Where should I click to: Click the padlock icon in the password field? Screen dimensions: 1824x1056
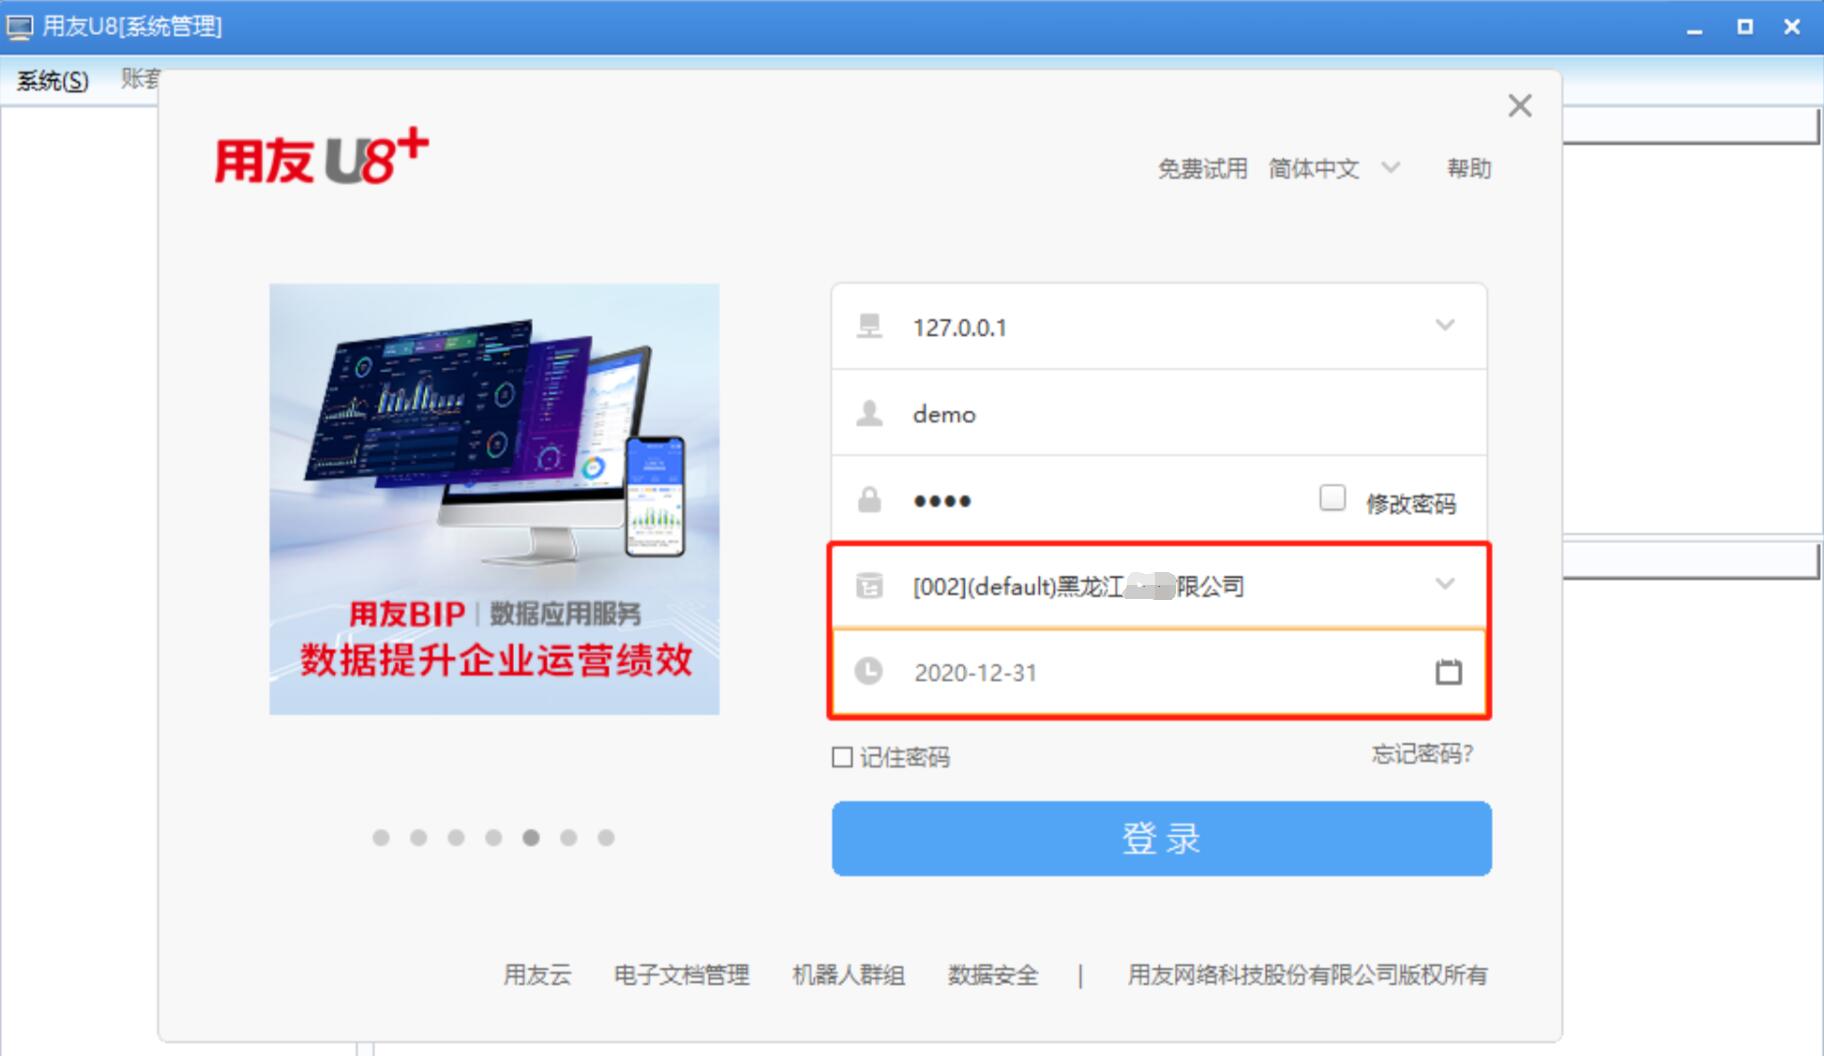pos(869,499)
